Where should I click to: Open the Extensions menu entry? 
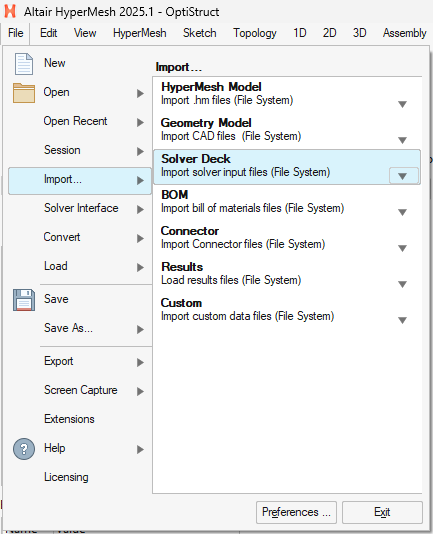(69, 419)
